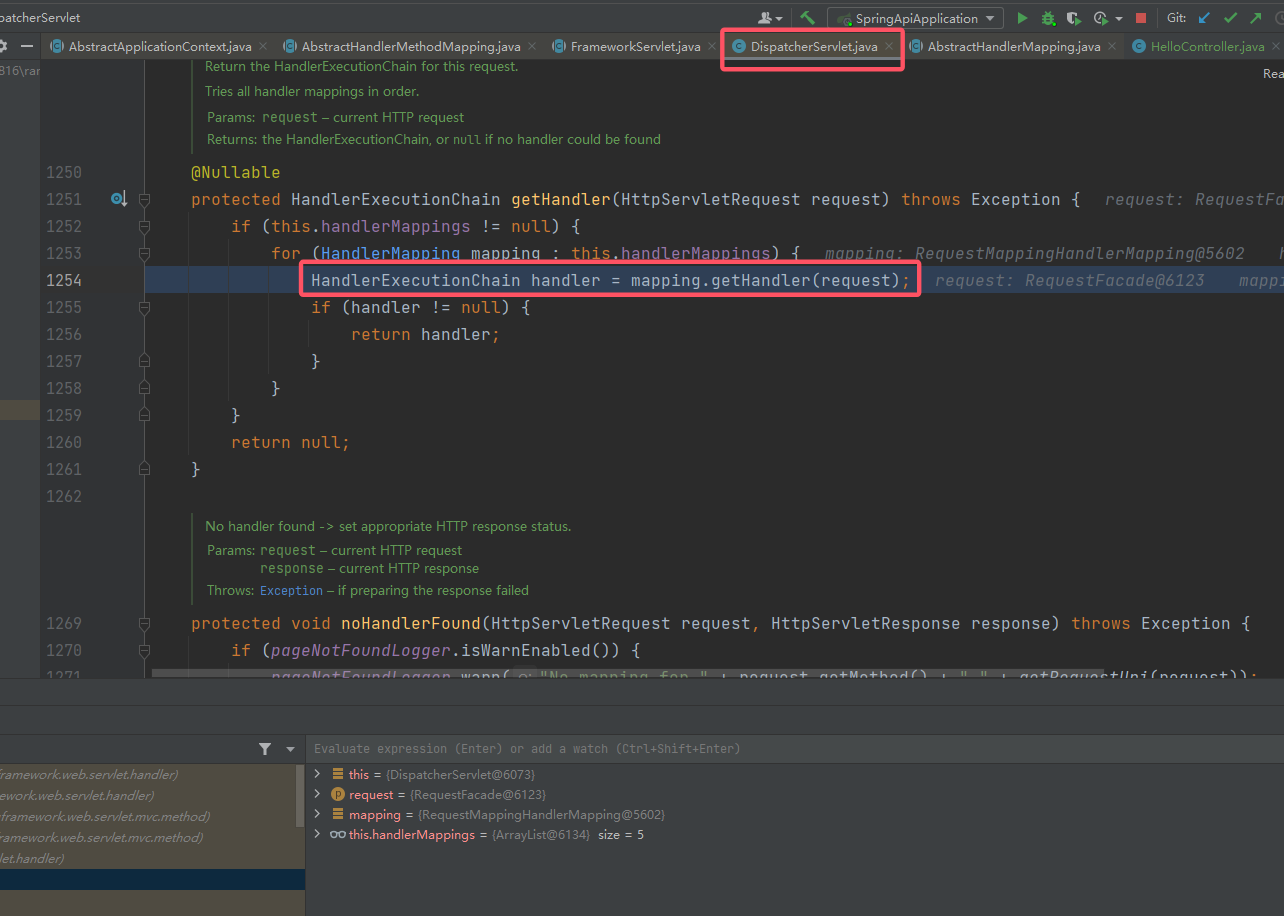Expand the profiler dropdown arrow
The width and height of the screenshot is (1284, 916).
coord(1118,19)
